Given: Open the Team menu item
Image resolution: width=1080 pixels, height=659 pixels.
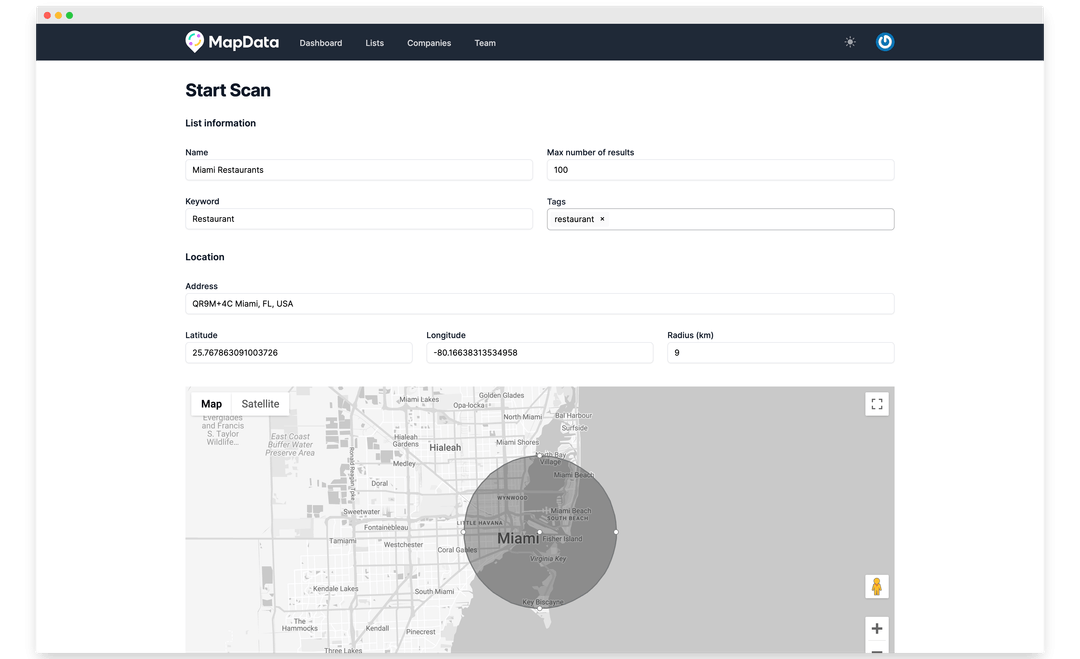Looking at the screenshot, I should point(485,43).
